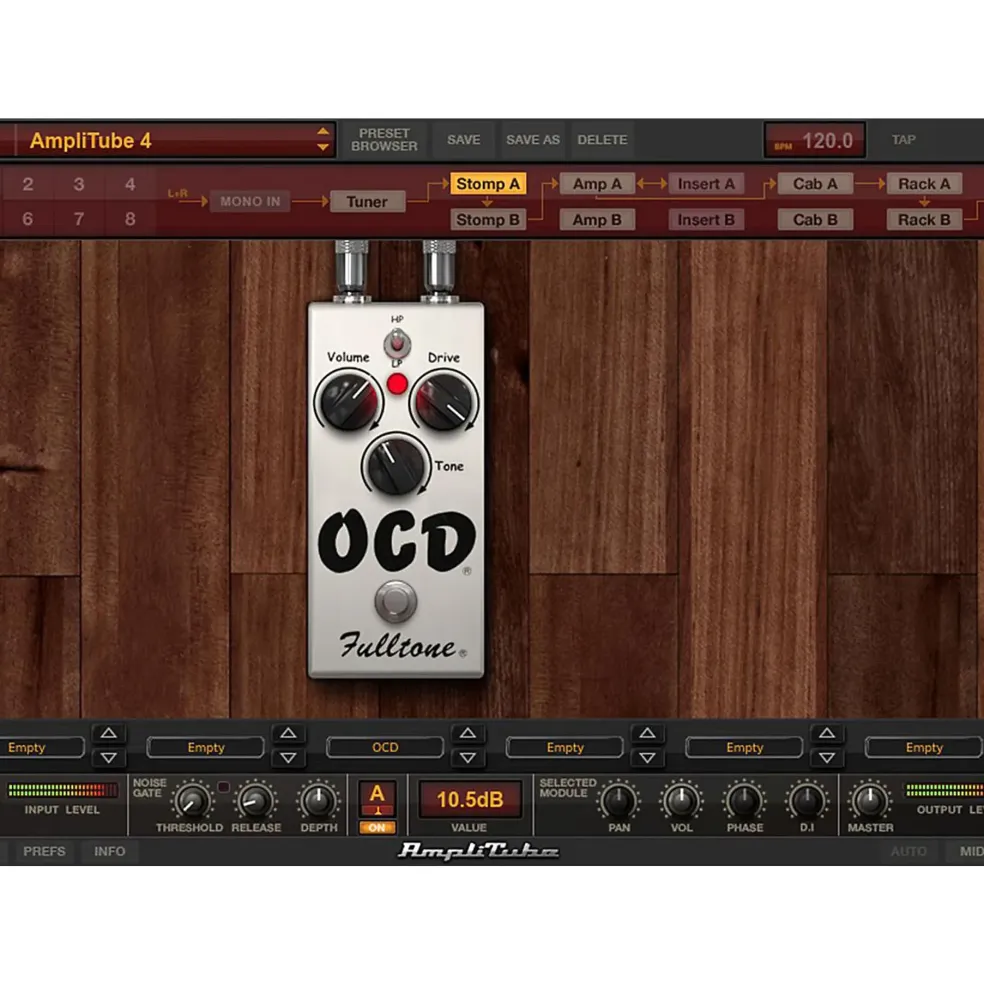Switch to Amp A module
Viewport: 984px width, 985px height.
click(x=597, y=183)
